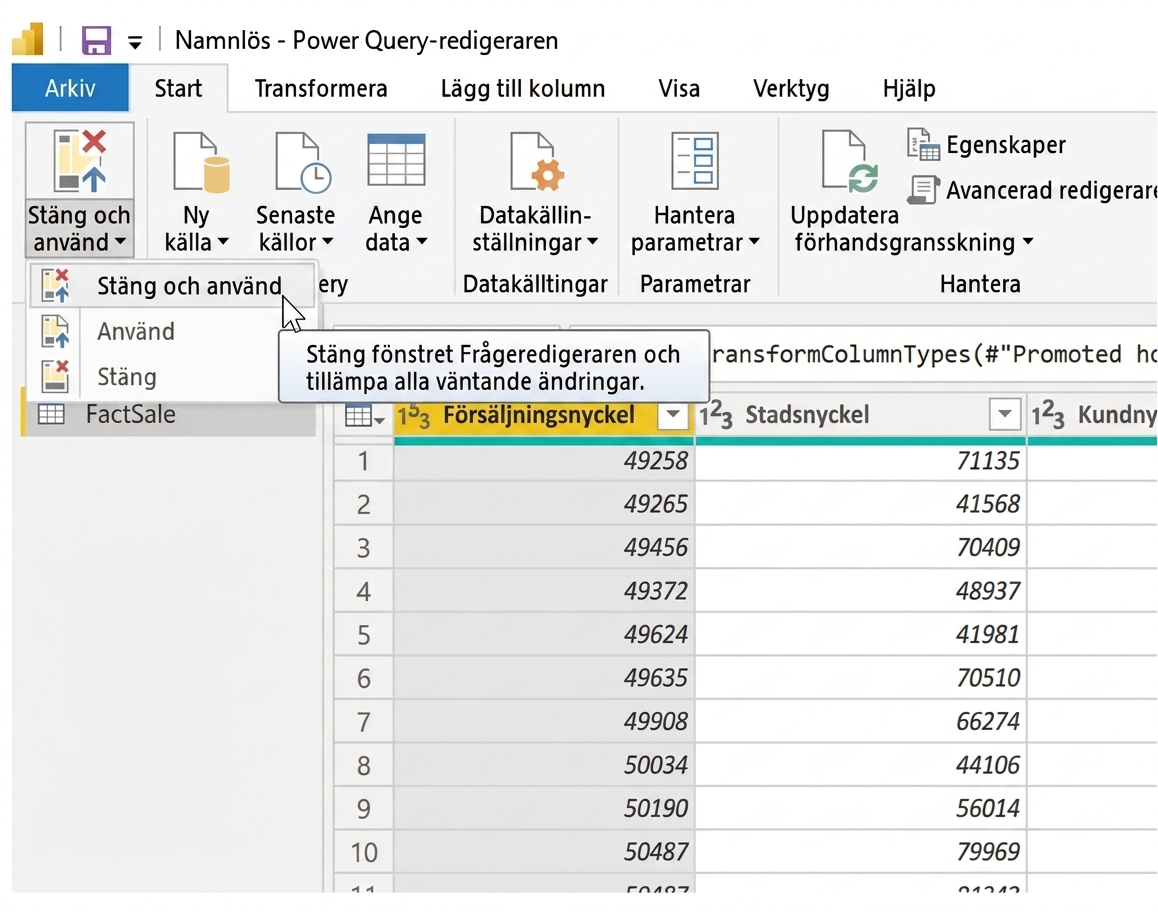Switch to the Transformera tab

pyautogui.click(x=321, y=89)
